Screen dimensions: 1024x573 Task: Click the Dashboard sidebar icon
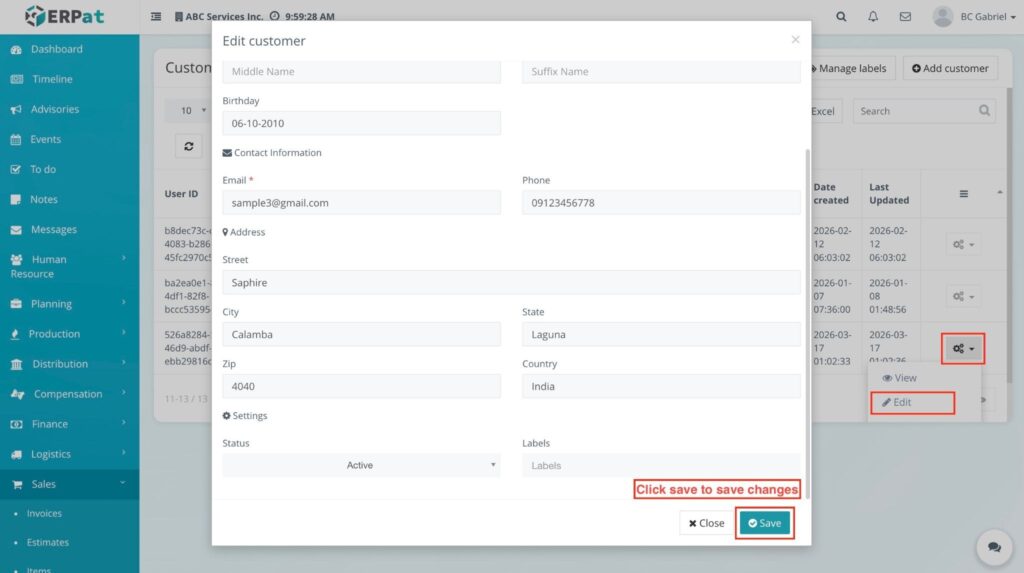[x=16, y=50]
